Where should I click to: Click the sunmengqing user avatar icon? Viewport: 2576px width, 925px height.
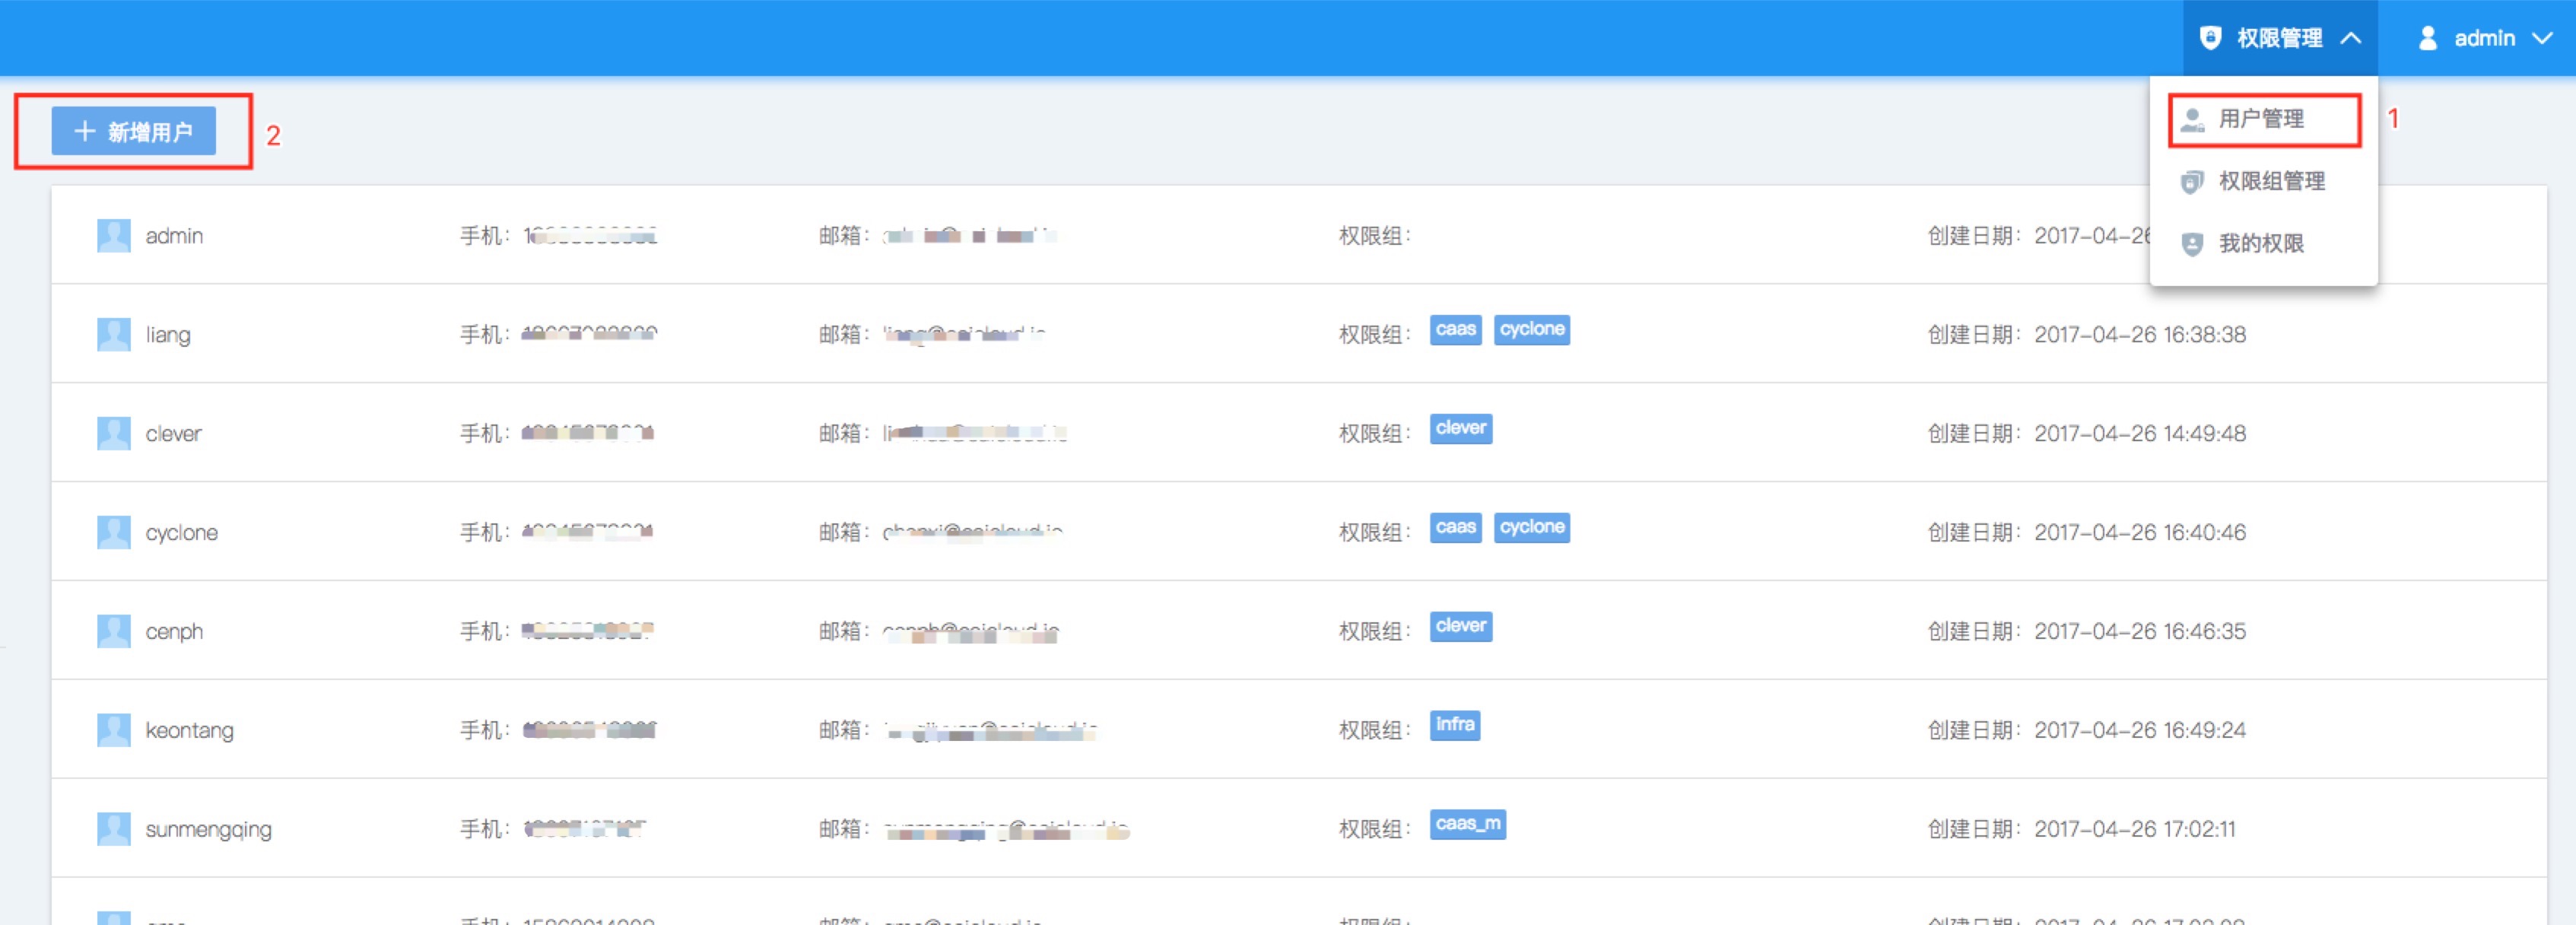click(x=113, y=829)
